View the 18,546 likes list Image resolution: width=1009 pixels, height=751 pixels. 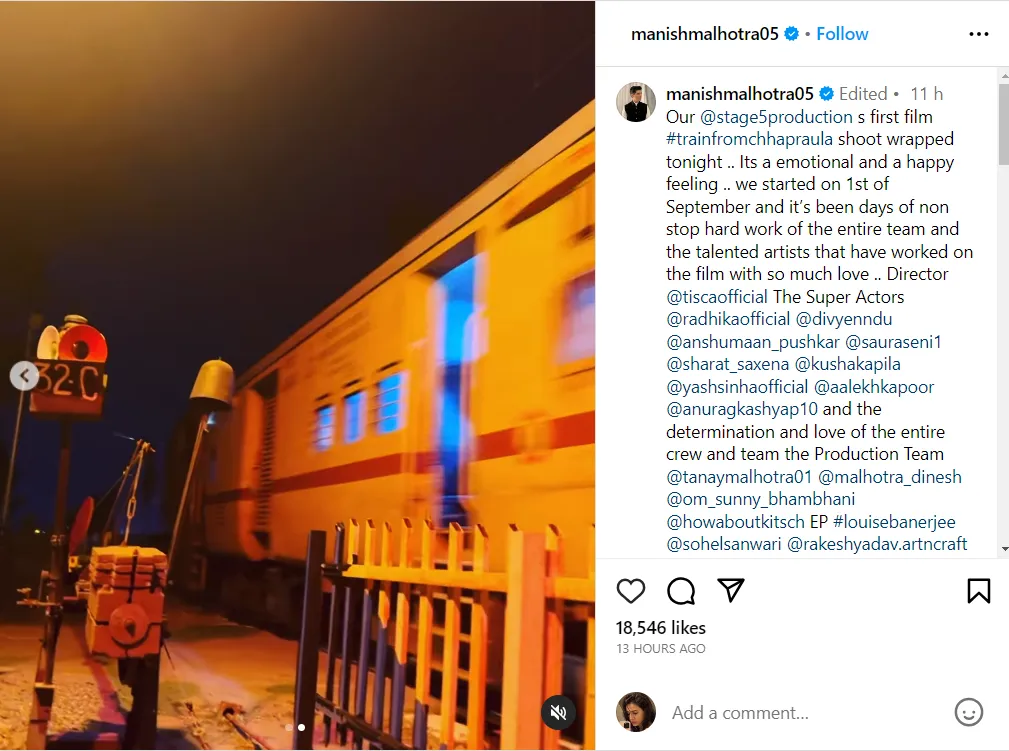coord(661,627)
